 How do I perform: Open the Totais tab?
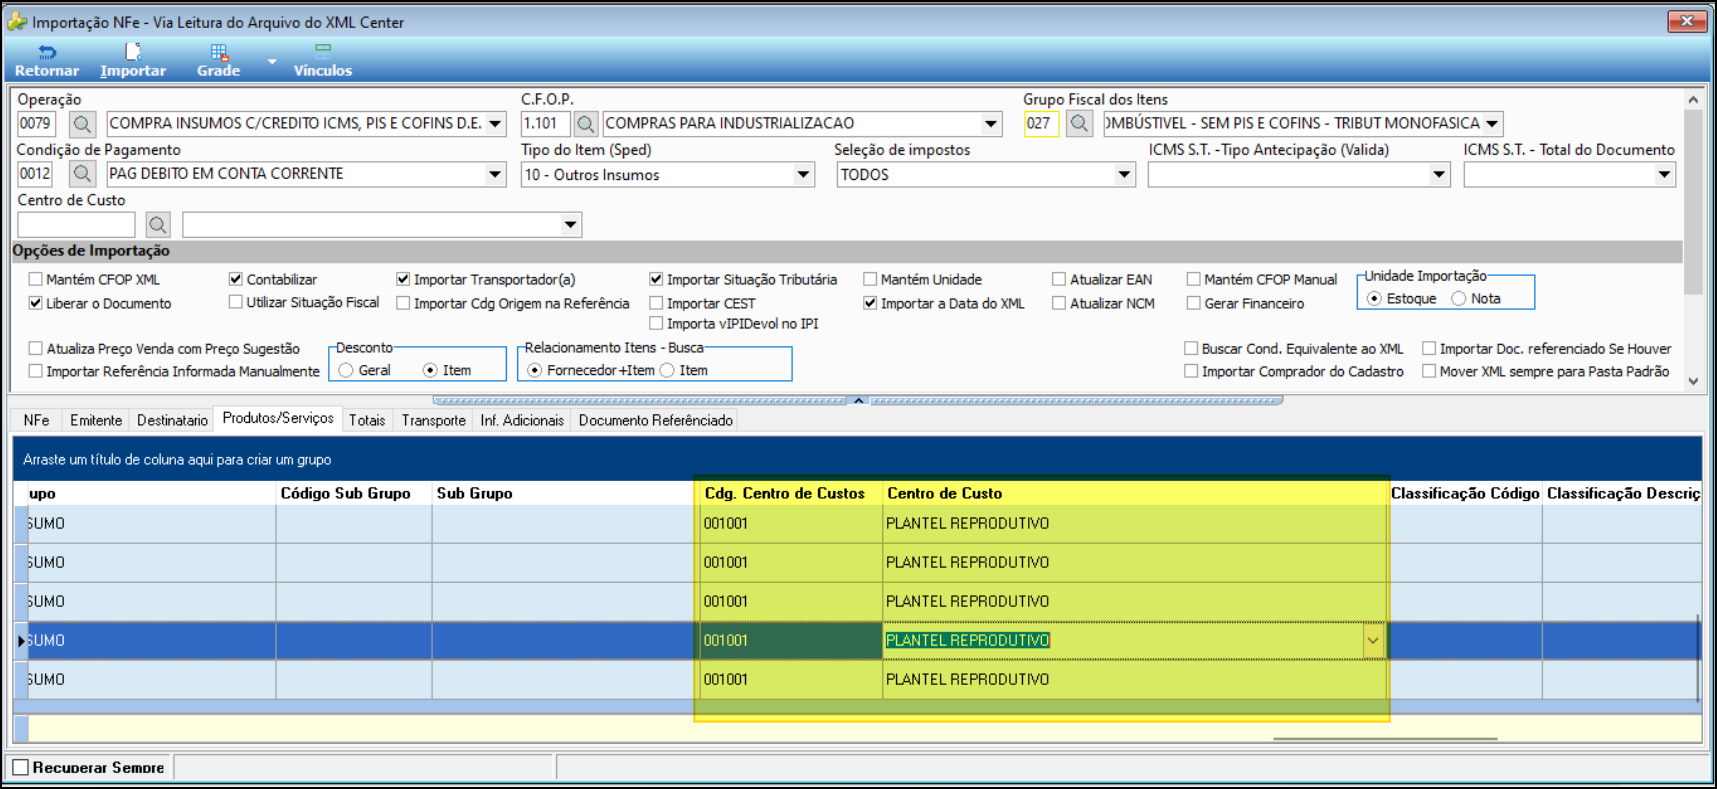(367, 421)
